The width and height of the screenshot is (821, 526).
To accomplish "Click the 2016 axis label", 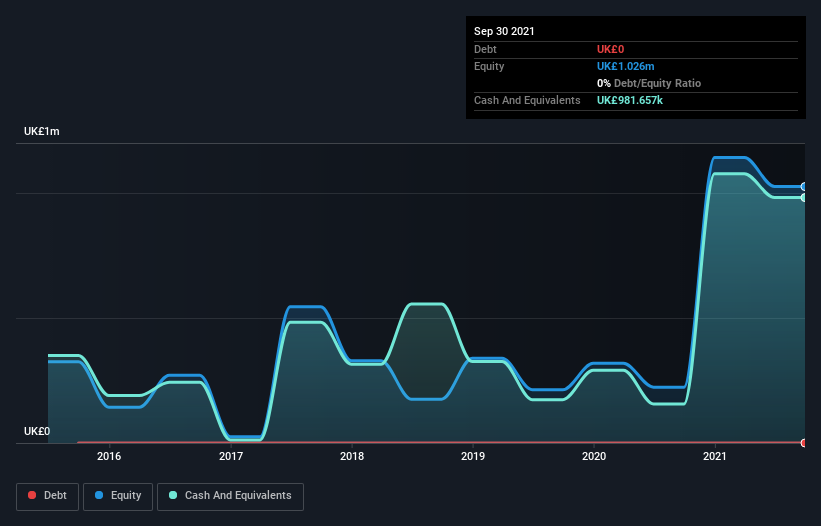I will pyautogui.click(x=109, y=456).
